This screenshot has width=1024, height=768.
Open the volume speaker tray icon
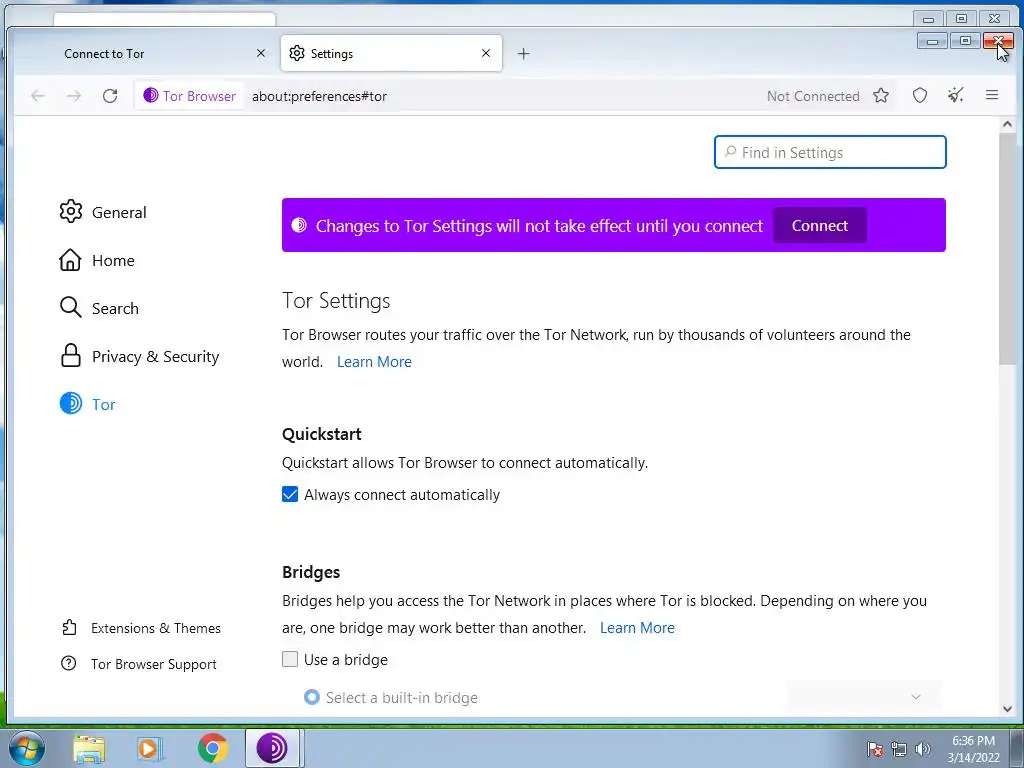click(x=922, y=749)
